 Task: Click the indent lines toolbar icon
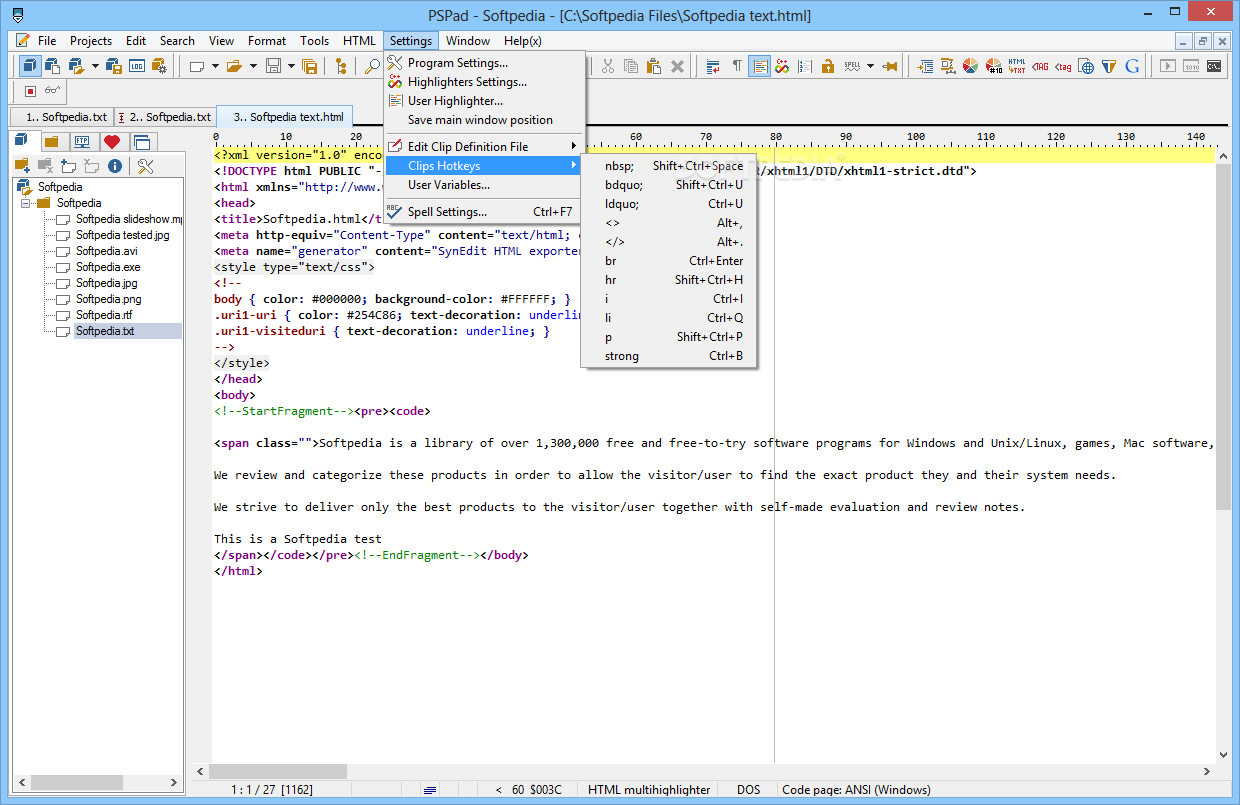point(924,66)
